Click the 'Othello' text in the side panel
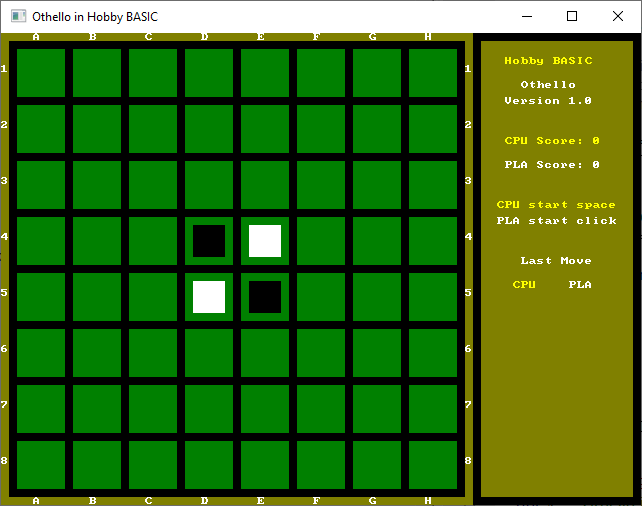This screenshot has height=506, width=642. pos(548,85)
